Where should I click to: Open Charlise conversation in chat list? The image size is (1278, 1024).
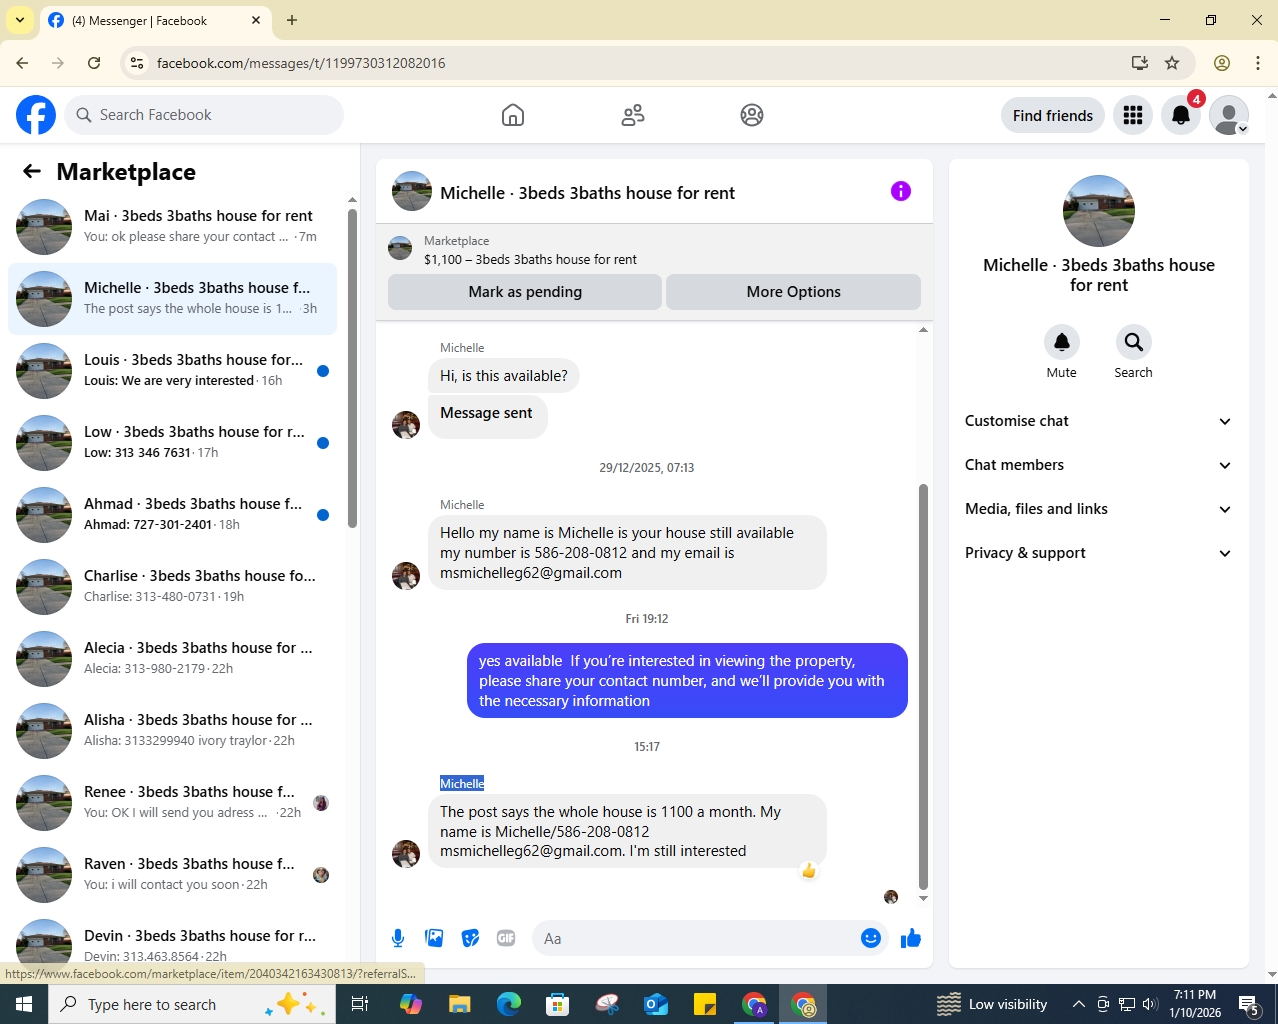[172, 587]
